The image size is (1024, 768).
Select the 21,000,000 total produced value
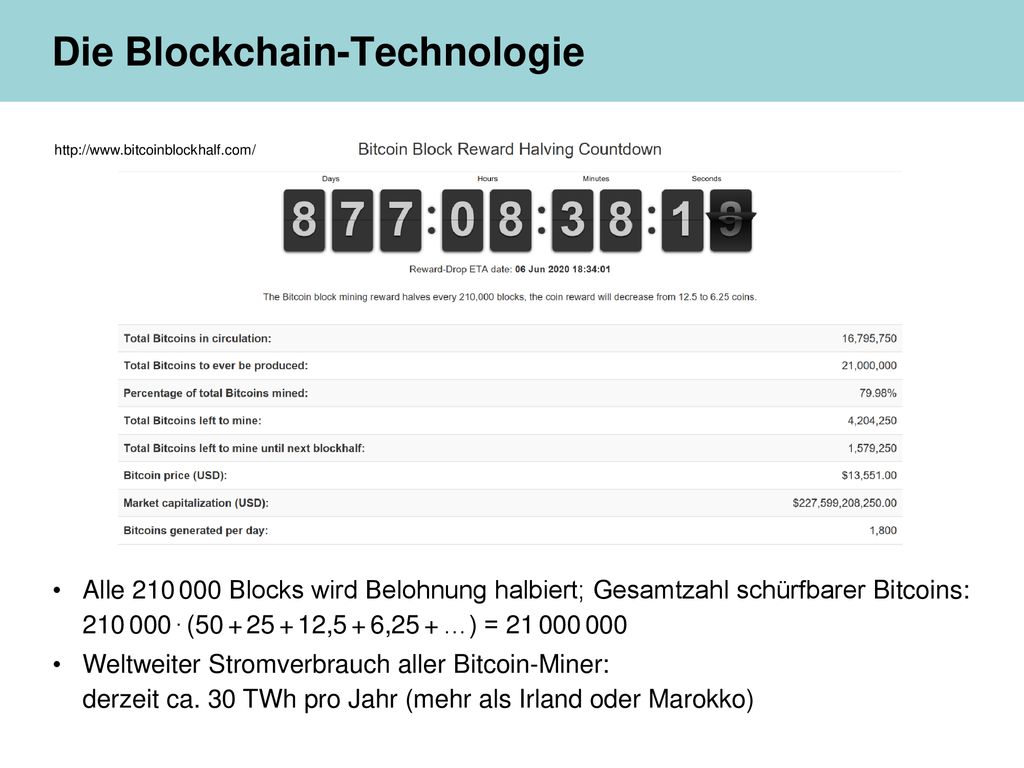click(x=869, y=366)
